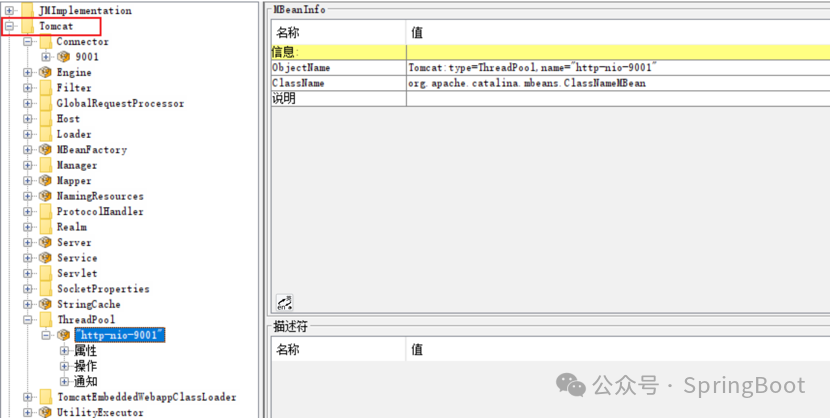Collapse the Tomcat tree node
This screenshot has width=830, height=418.
point(10,26)
